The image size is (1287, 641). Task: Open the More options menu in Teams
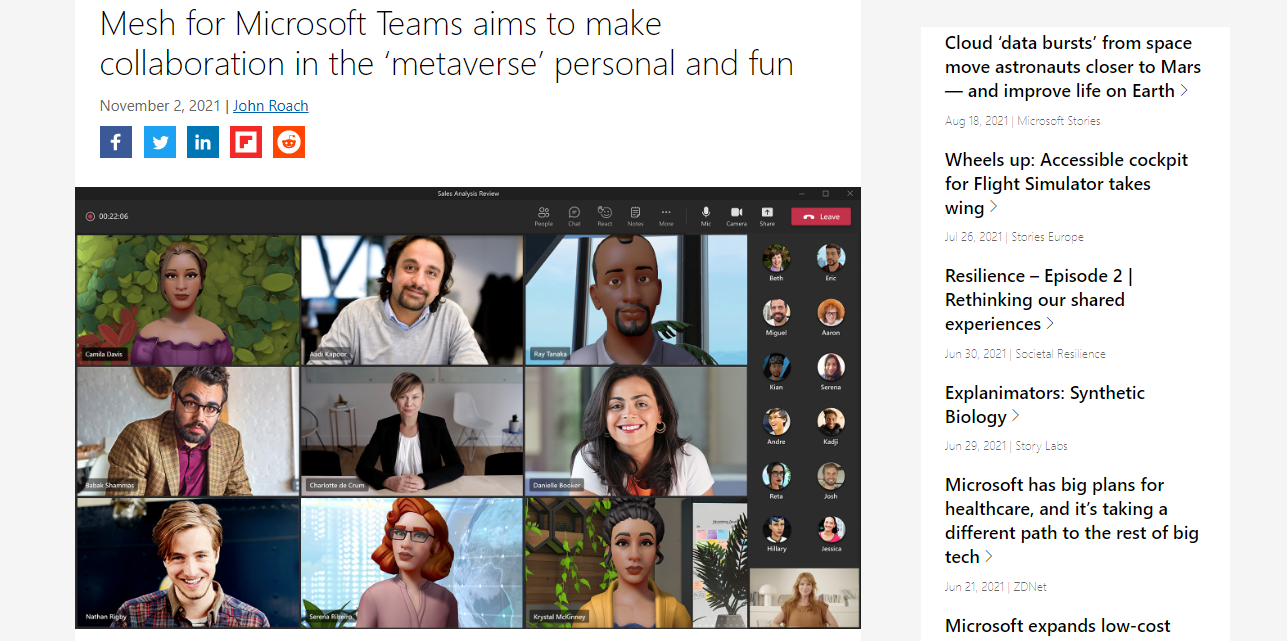pyautogui.click(x=666, y=216)
